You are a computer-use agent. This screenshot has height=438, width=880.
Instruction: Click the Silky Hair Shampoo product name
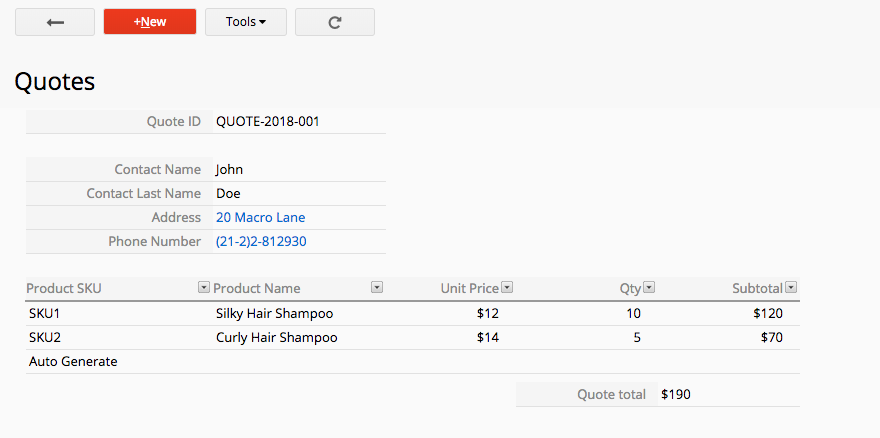tap(274, 313)
